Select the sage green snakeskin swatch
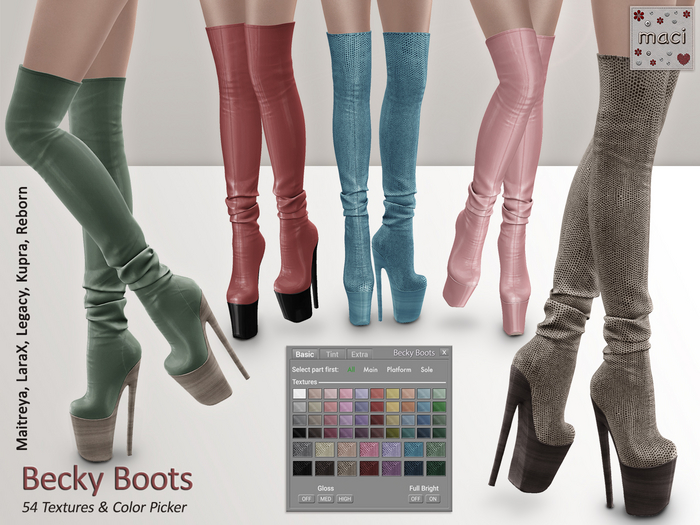Image resolution: width=700 pixels, height=525 pixels. tap(436, 450)
